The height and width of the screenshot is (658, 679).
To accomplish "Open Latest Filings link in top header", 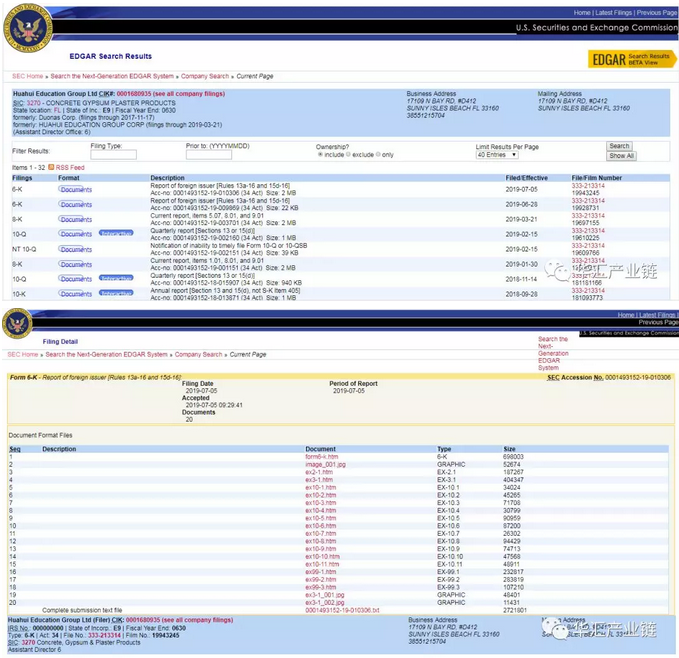I will click(614, 13).
